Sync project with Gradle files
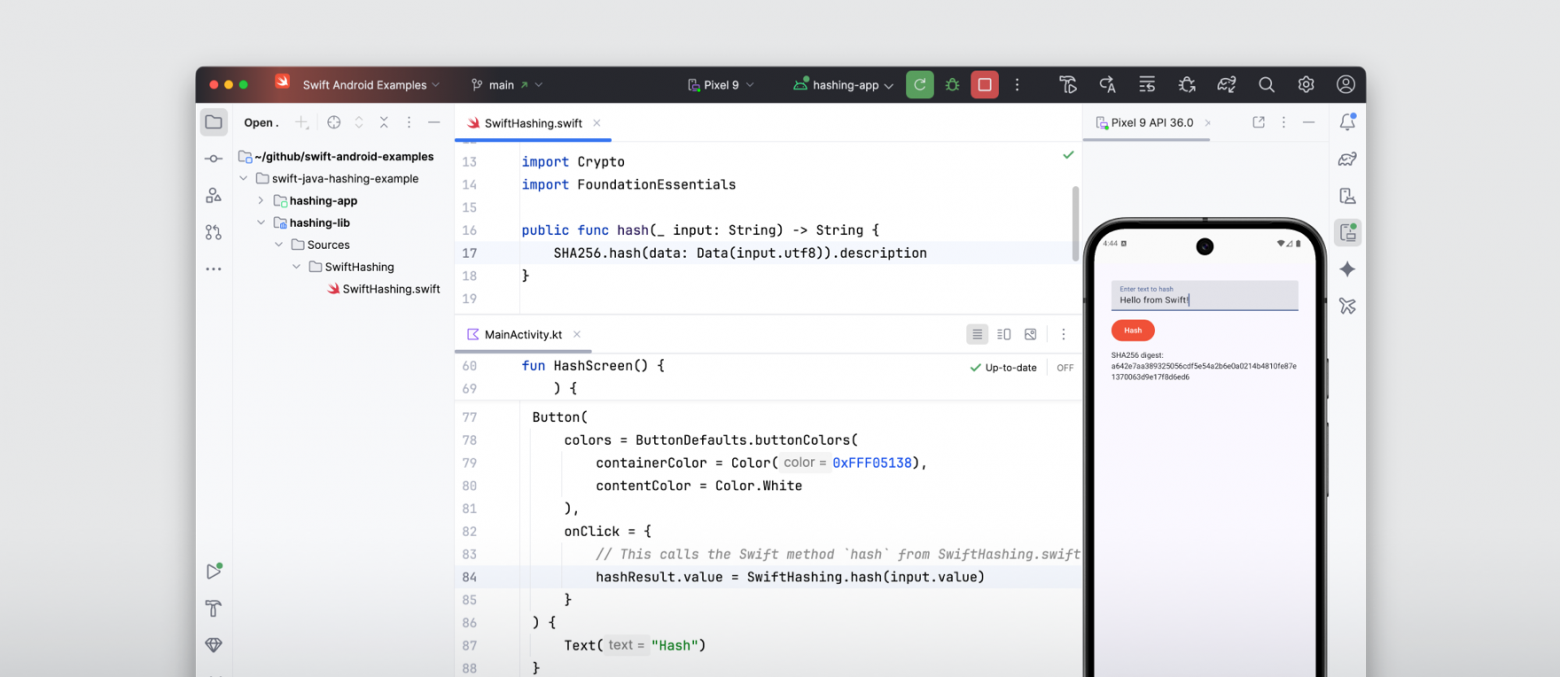The image size is (1560, 677). pyautogui.click(x=1226, y=85)
